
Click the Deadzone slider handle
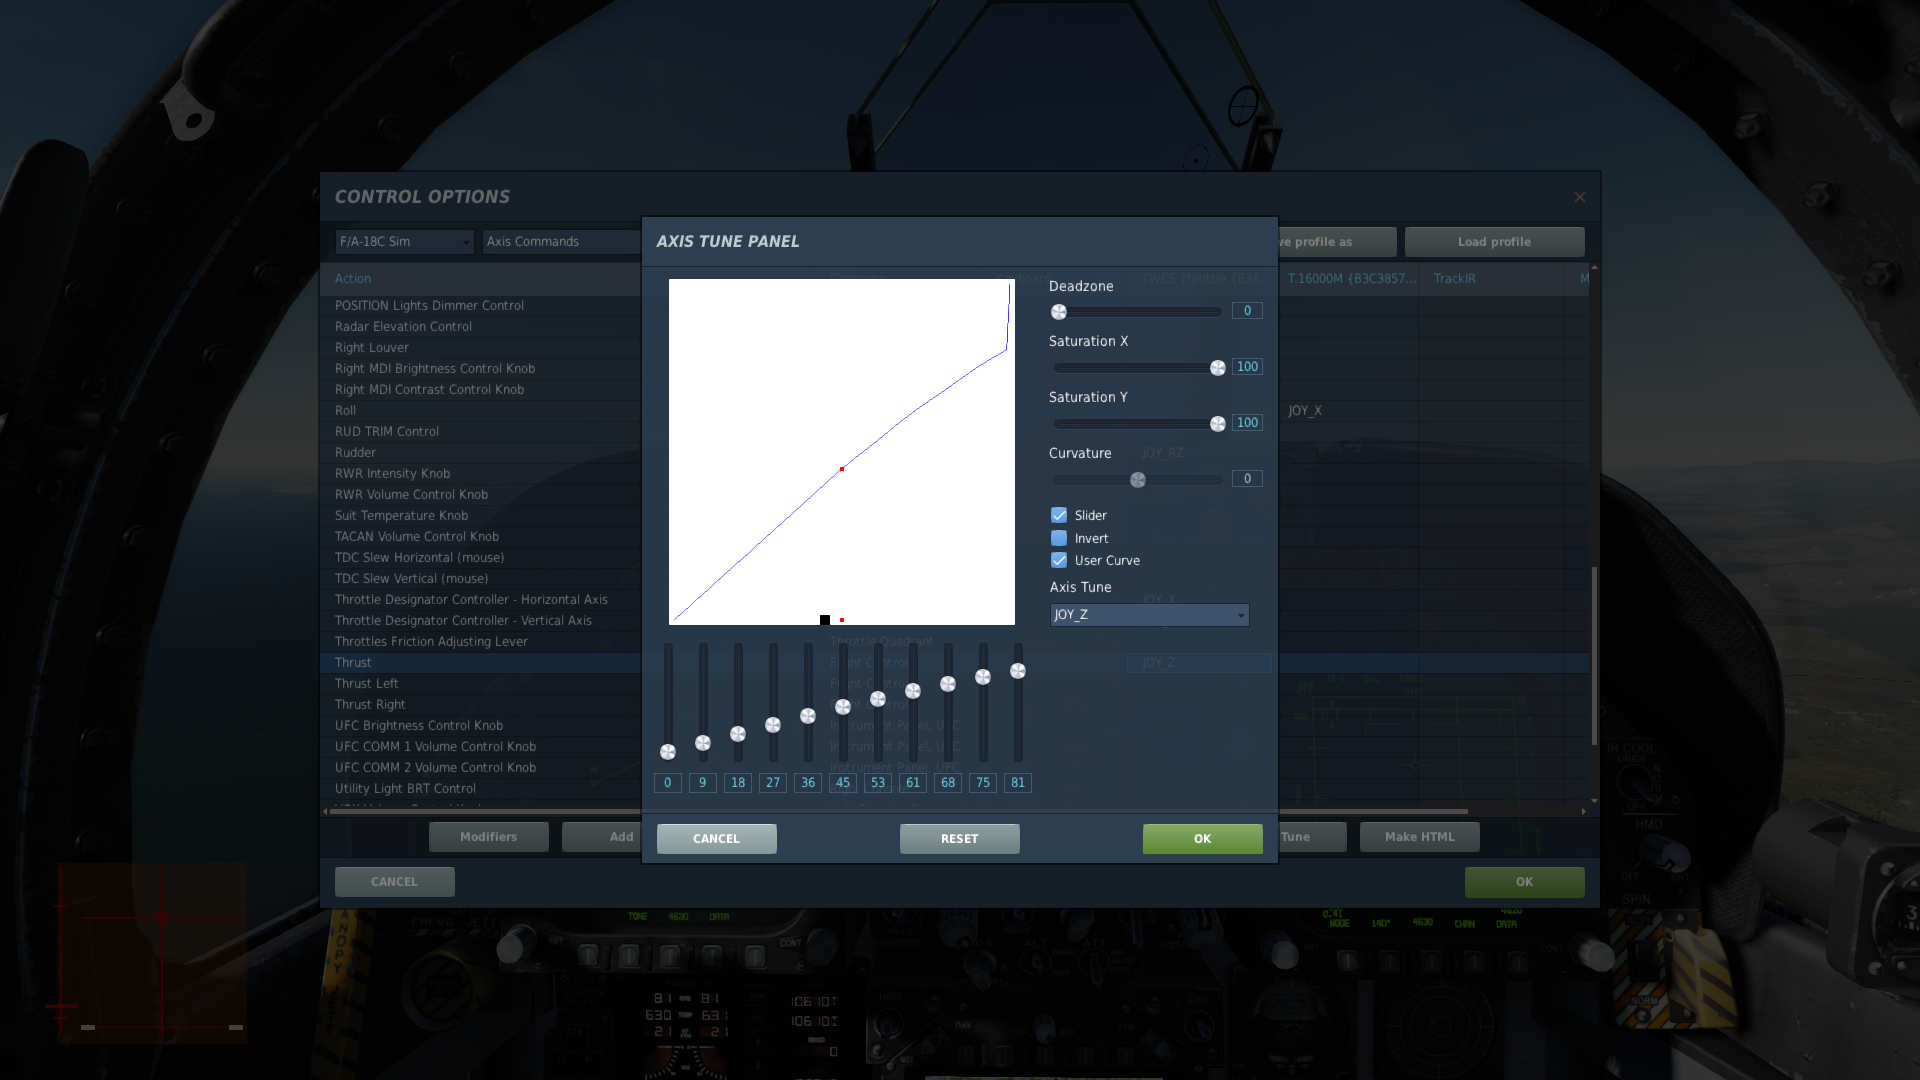[x=1059, y=312]
